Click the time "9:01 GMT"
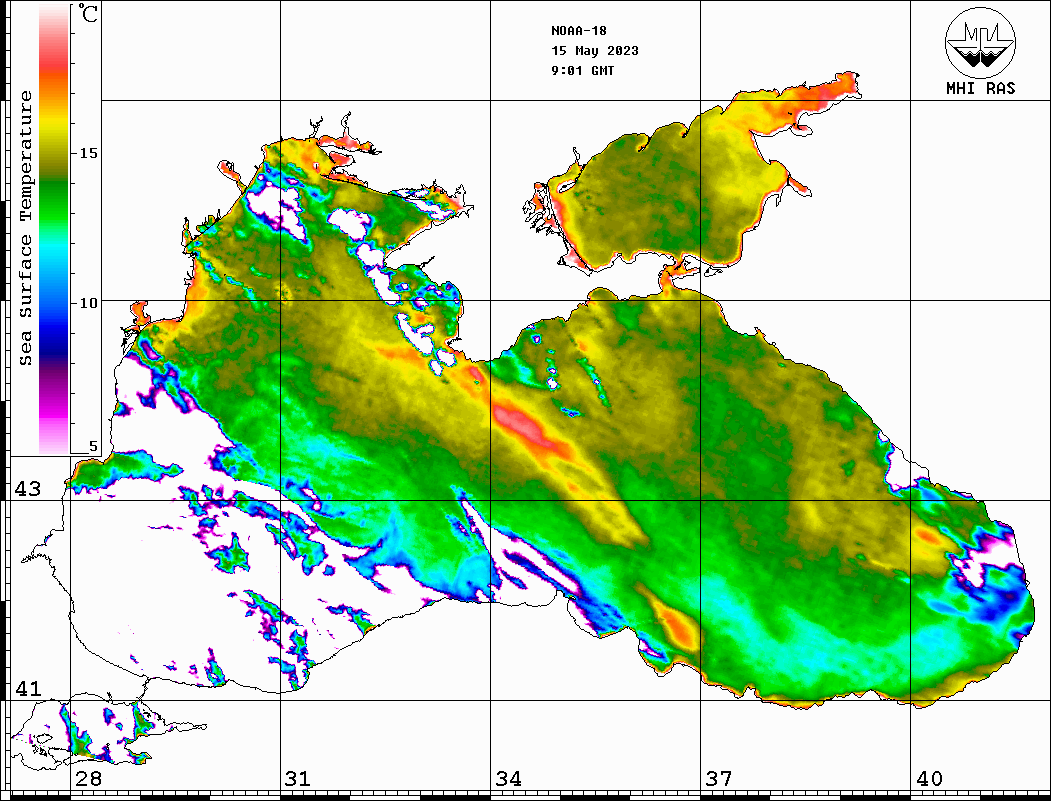This screenshot has width=1051, height=801. point(582,71)
